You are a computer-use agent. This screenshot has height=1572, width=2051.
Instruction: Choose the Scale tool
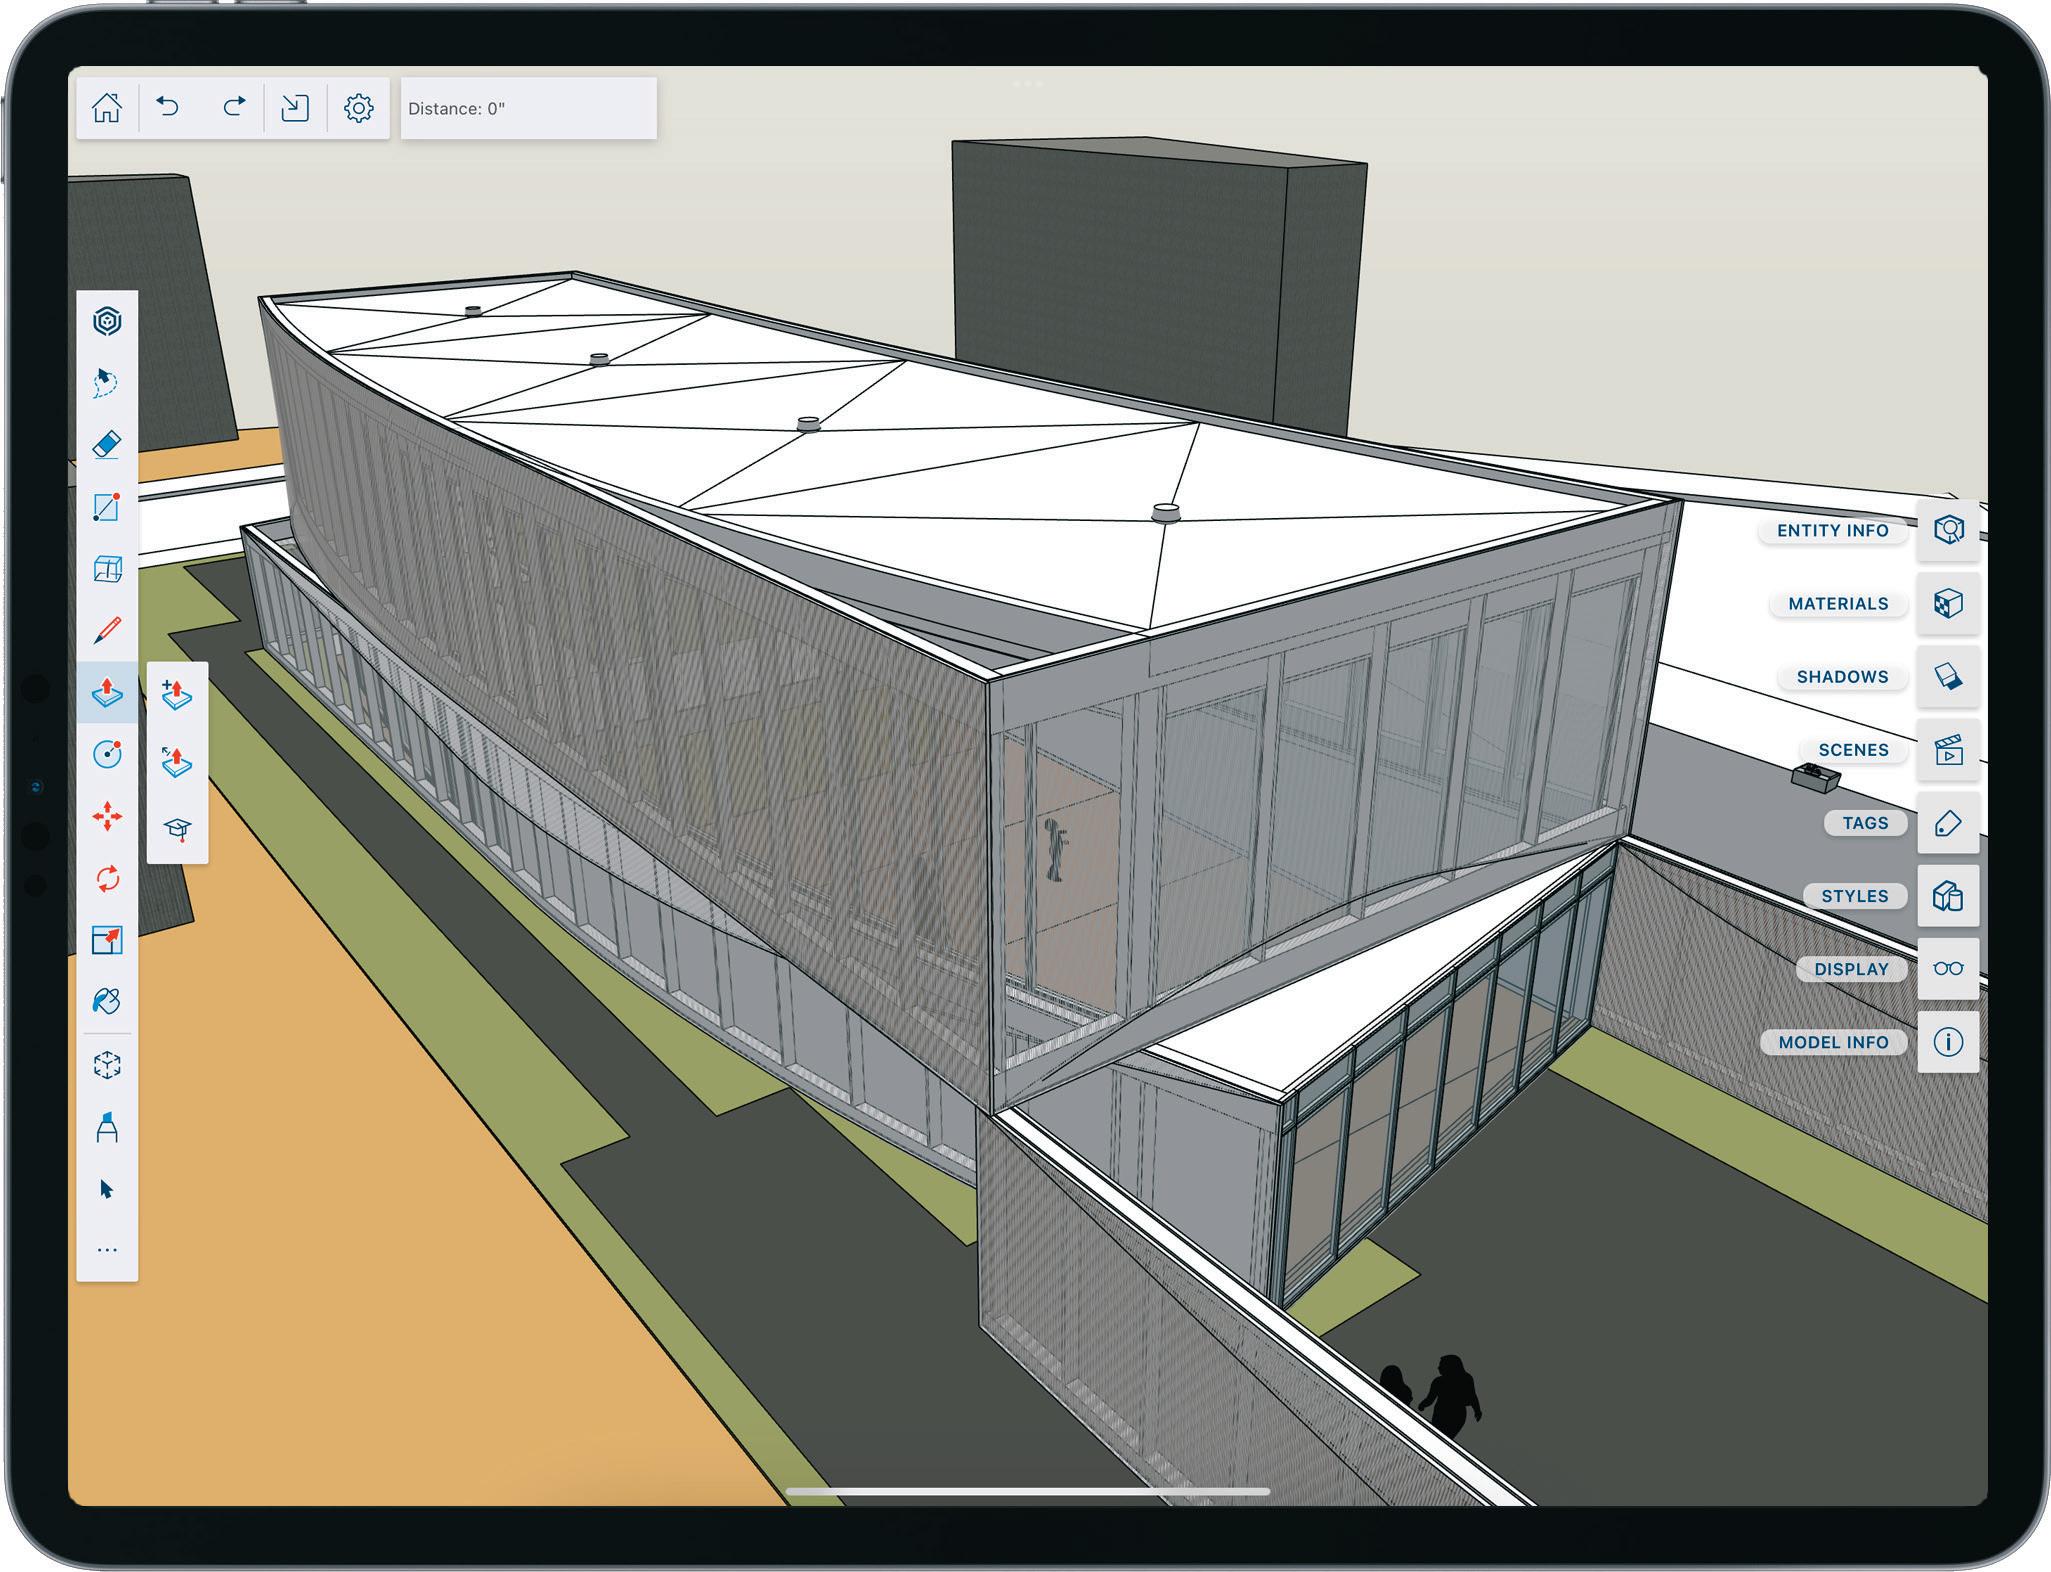pos(107,940)
